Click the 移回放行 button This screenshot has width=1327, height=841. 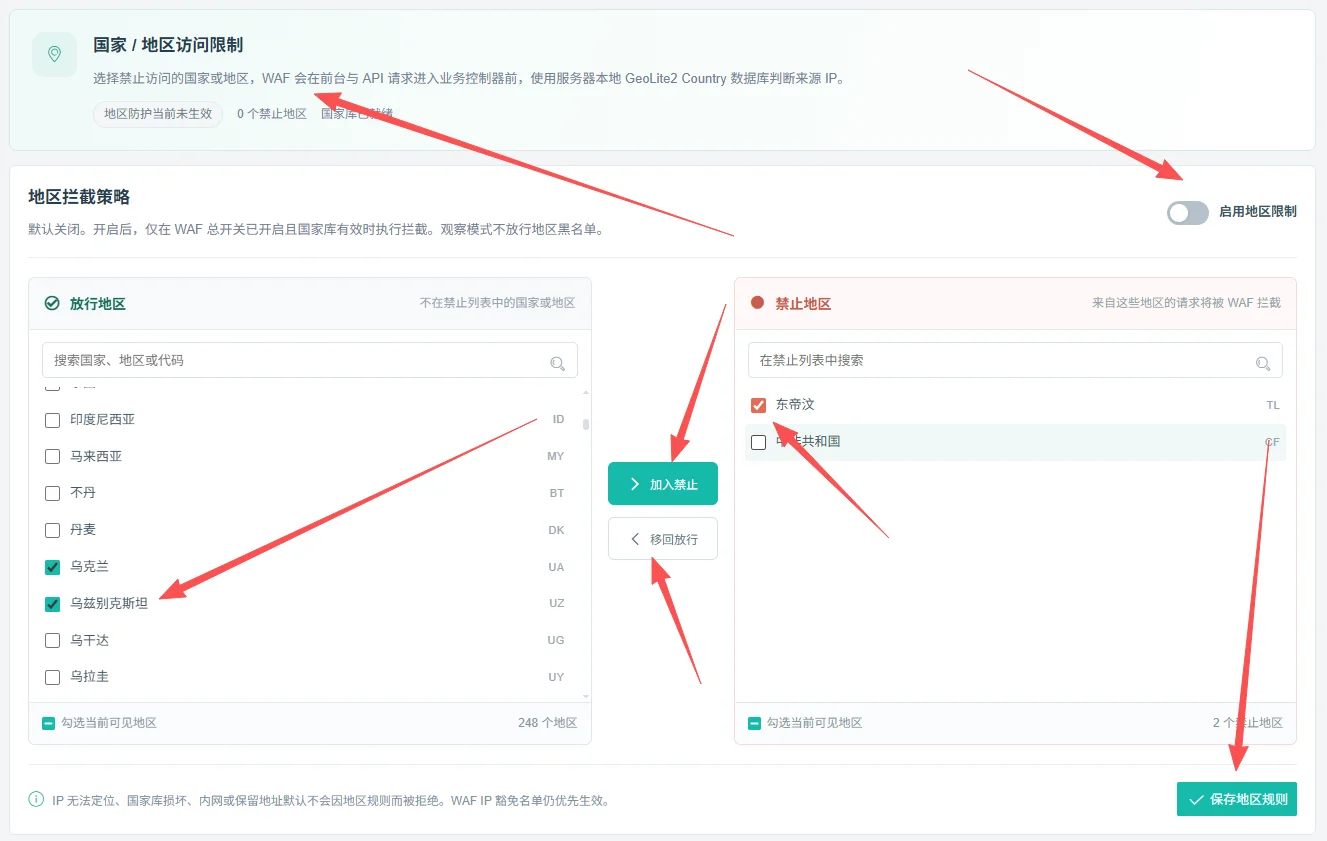663,539
